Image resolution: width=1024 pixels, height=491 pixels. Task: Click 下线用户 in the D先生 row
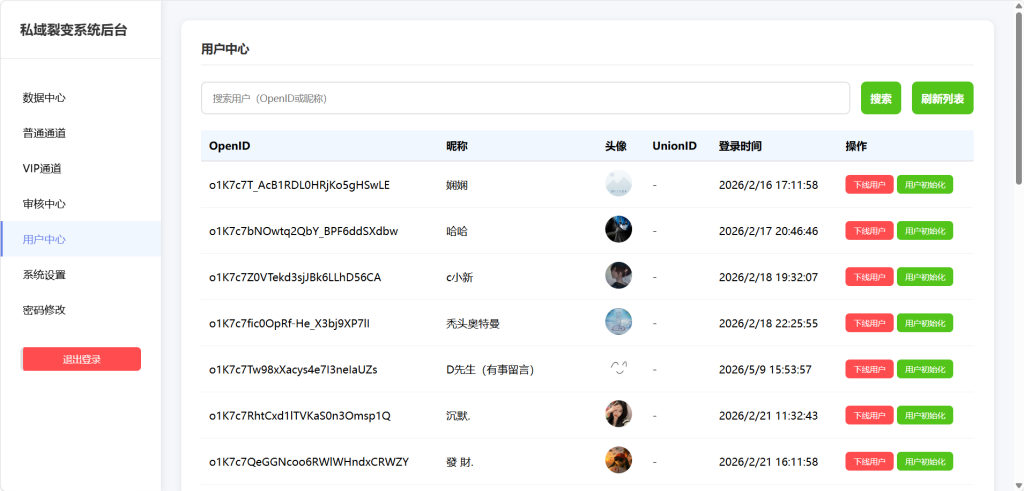(869, 369)
